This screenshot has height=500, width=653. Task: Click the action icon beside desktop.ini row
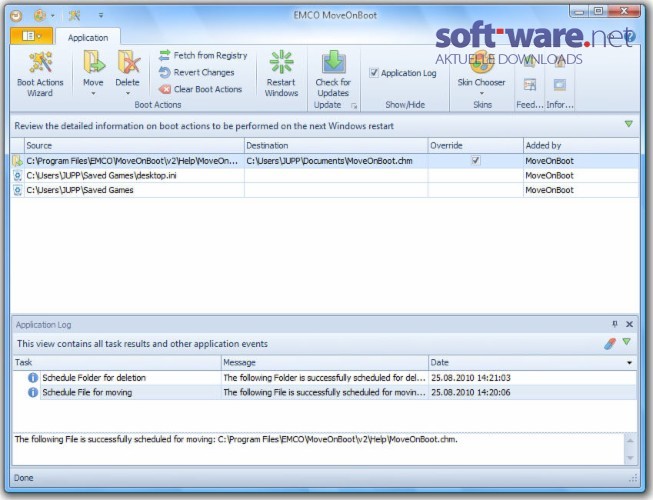(x=17, y=175)
